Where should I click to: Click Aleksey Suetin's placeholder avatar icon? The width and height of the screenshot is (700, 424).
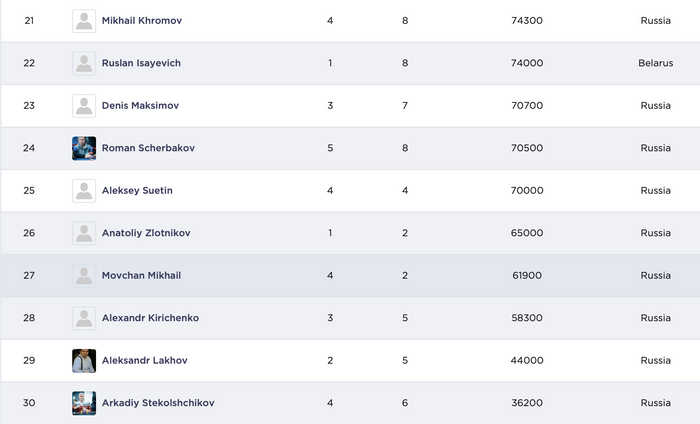pos(84,191)
